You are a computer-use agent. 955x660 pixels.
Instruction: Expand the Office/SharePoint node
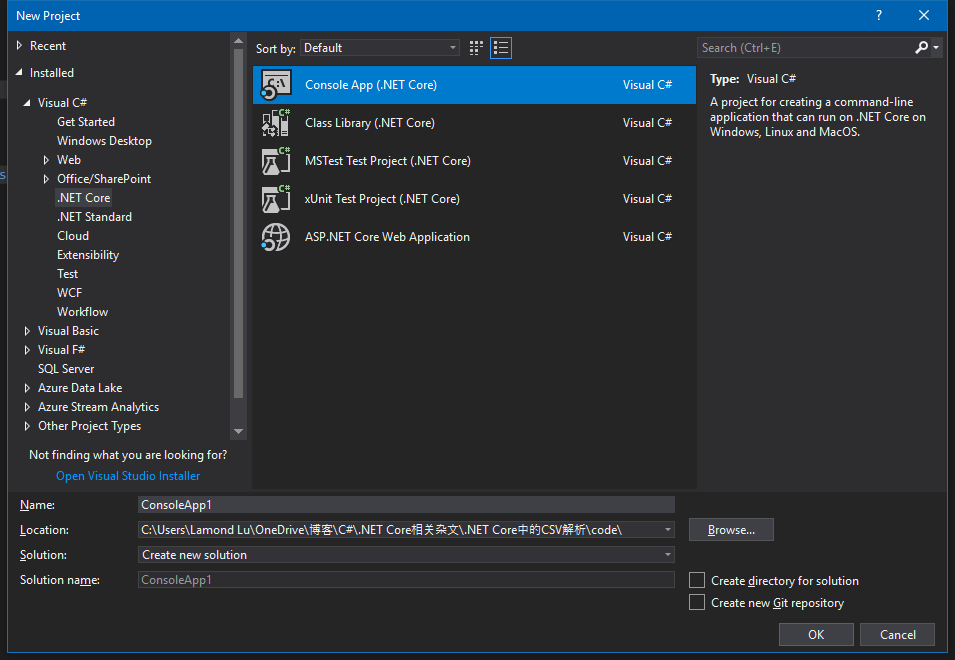pyautogui.click(x=46, y=179)
